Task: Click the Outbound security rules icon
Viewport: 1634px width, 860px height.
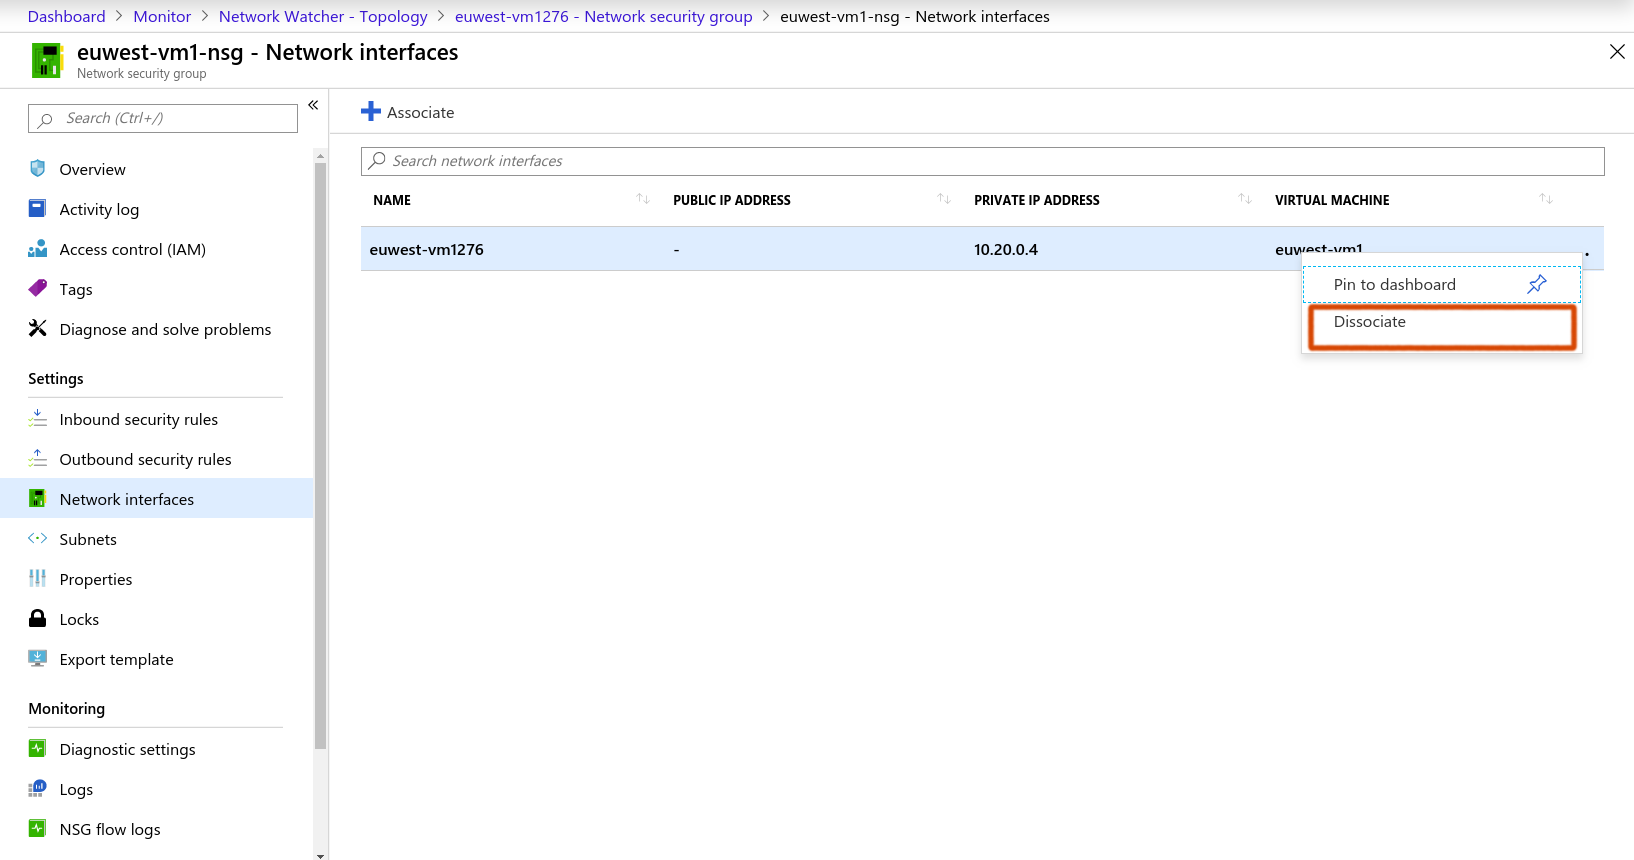Action: (38, 458)
